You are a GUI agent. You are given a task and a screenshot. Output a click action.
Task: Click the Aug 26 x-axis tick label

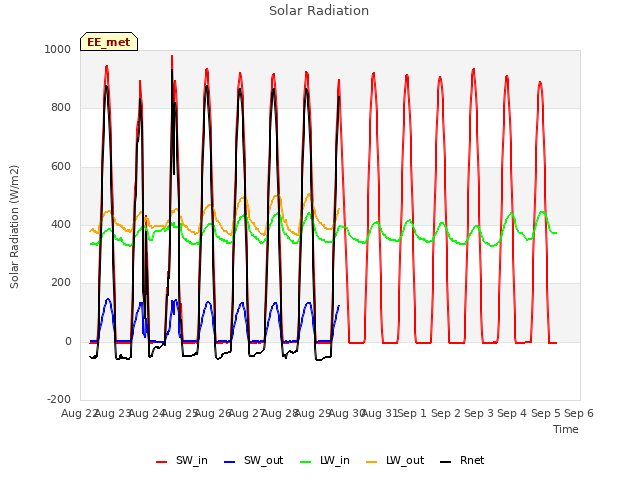tap(213, 413)
